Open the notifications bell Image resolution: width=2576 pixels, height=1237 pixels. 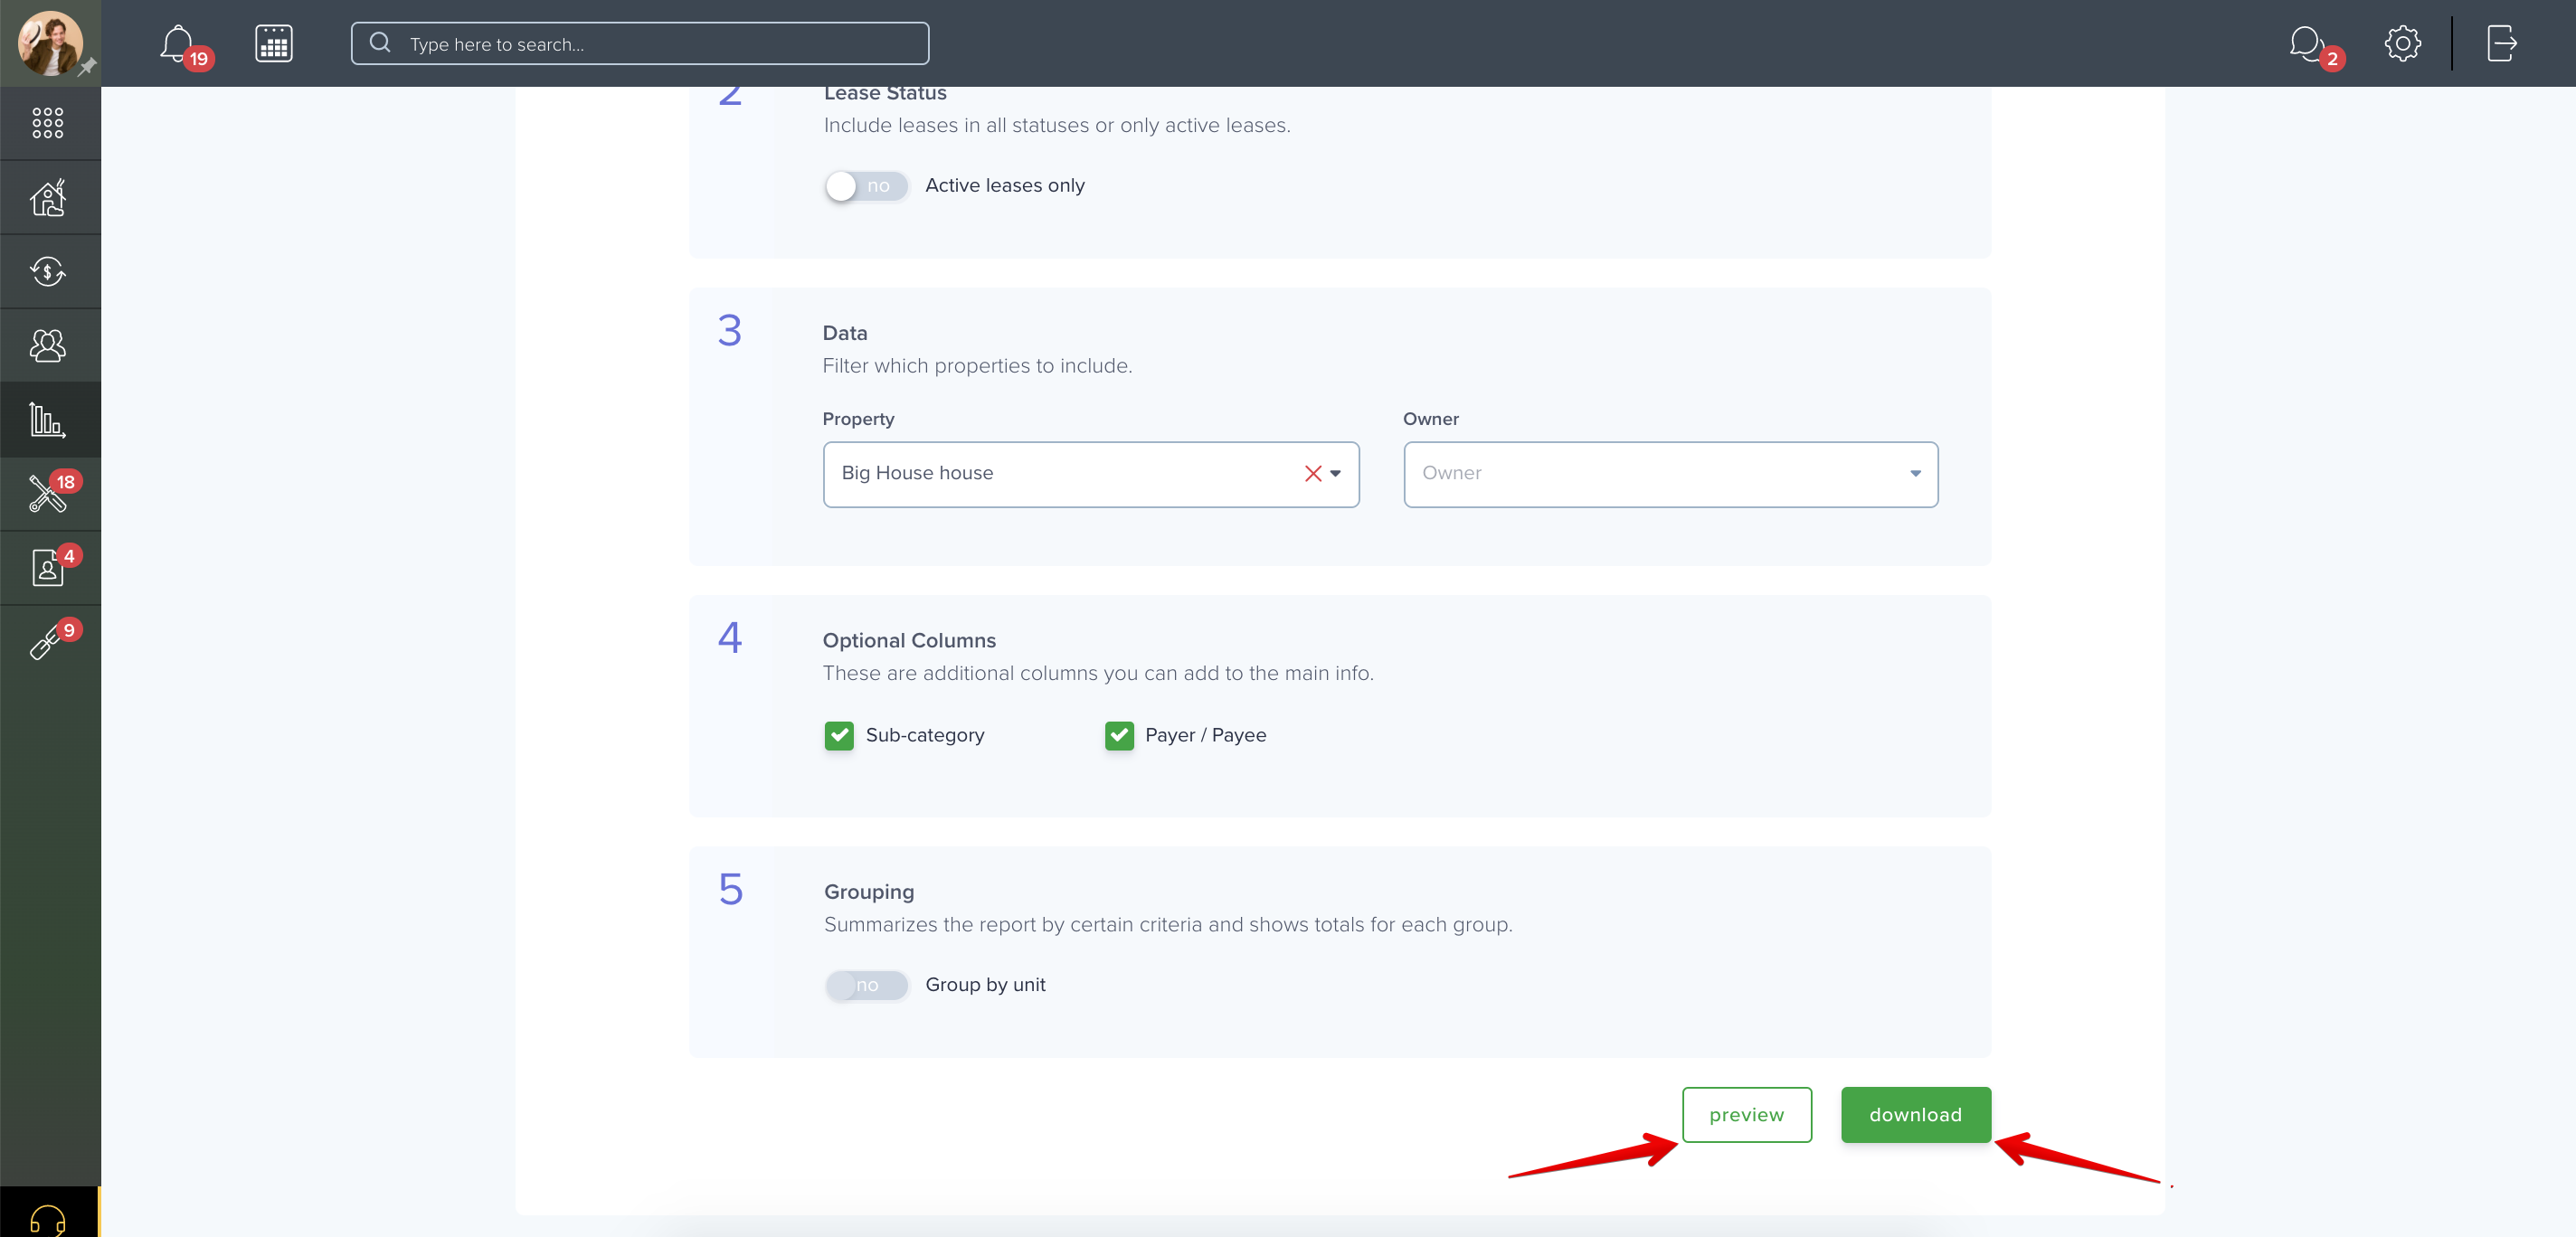[178, 44]
